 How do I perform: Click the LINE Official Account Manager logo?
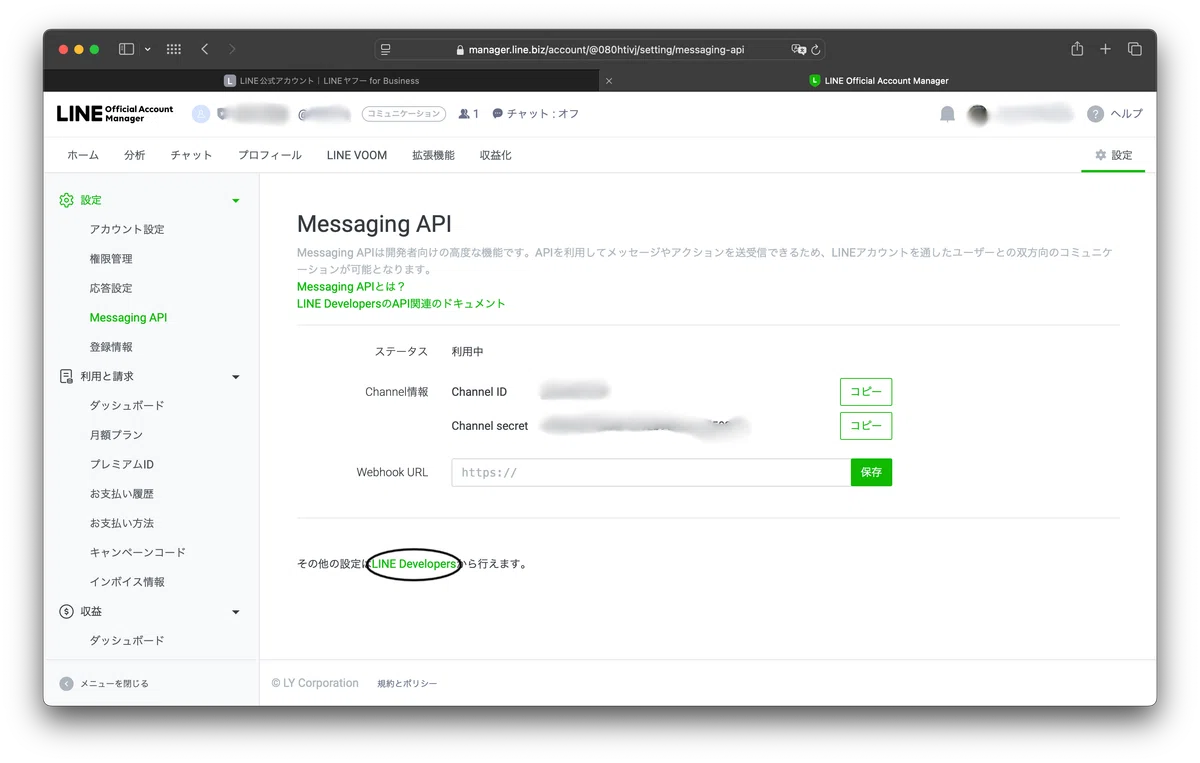click(115, 114)
